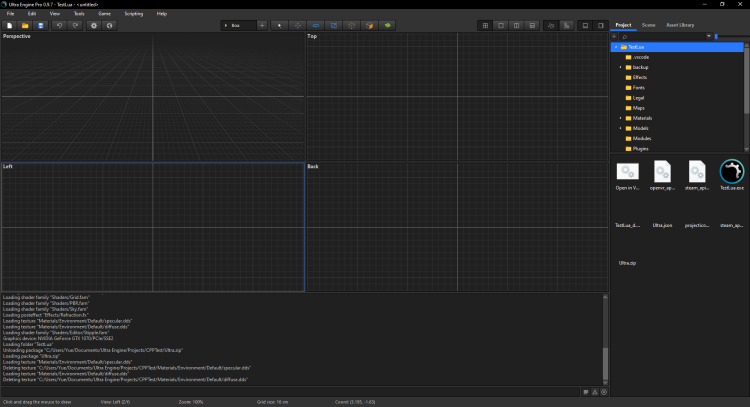Viewport: 750px width, 407px height.
Task: Choose the selection pointer tool
Action: (280, 25)
